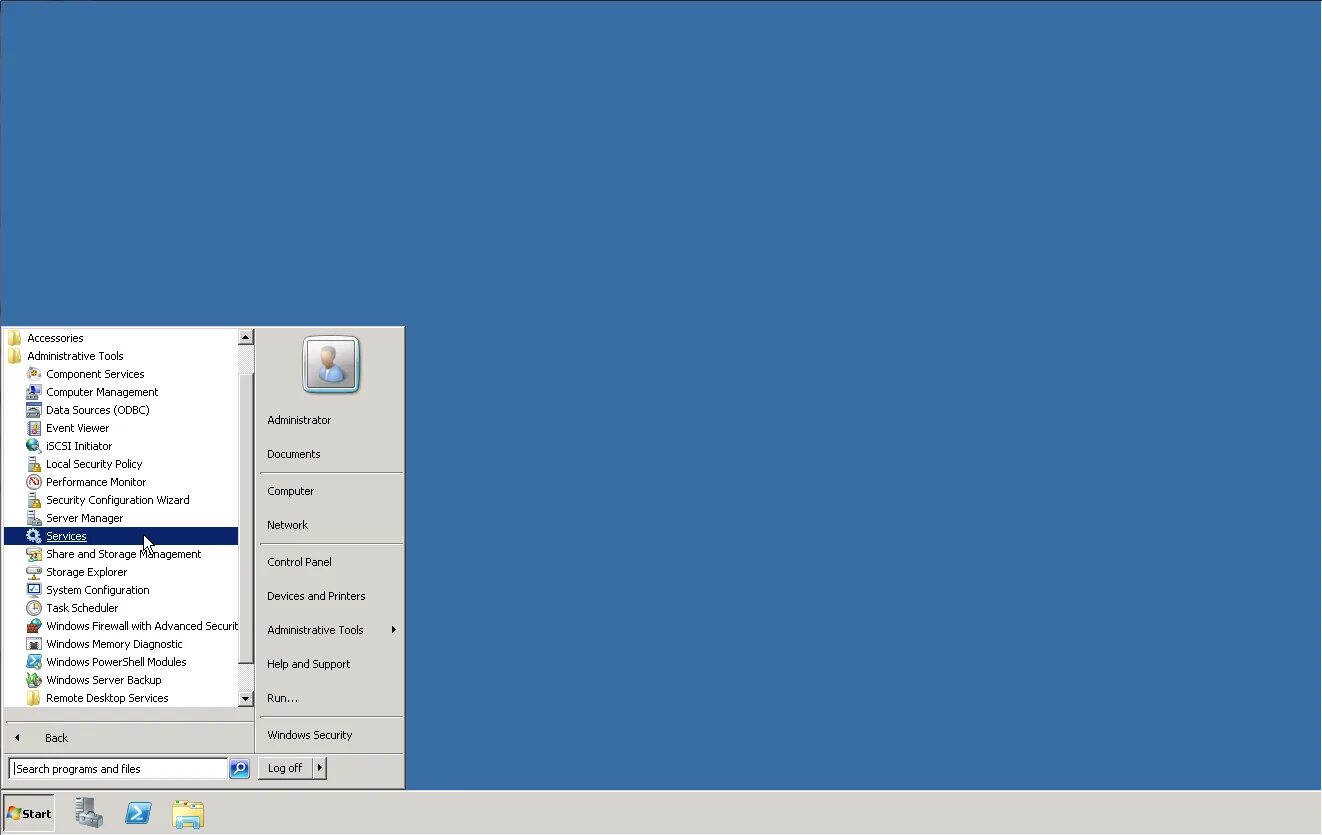Open the Task Scheduler clock icon
The width and height of the screenshot is (1322, 835).
point(34,608)
